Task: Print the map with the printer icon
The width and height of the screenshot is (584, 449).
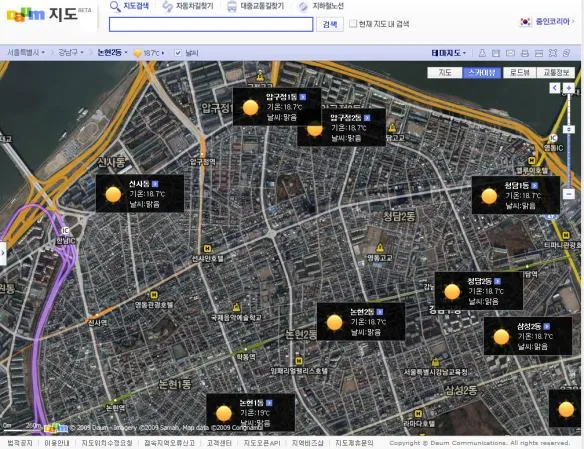Action: click(524, 53)
